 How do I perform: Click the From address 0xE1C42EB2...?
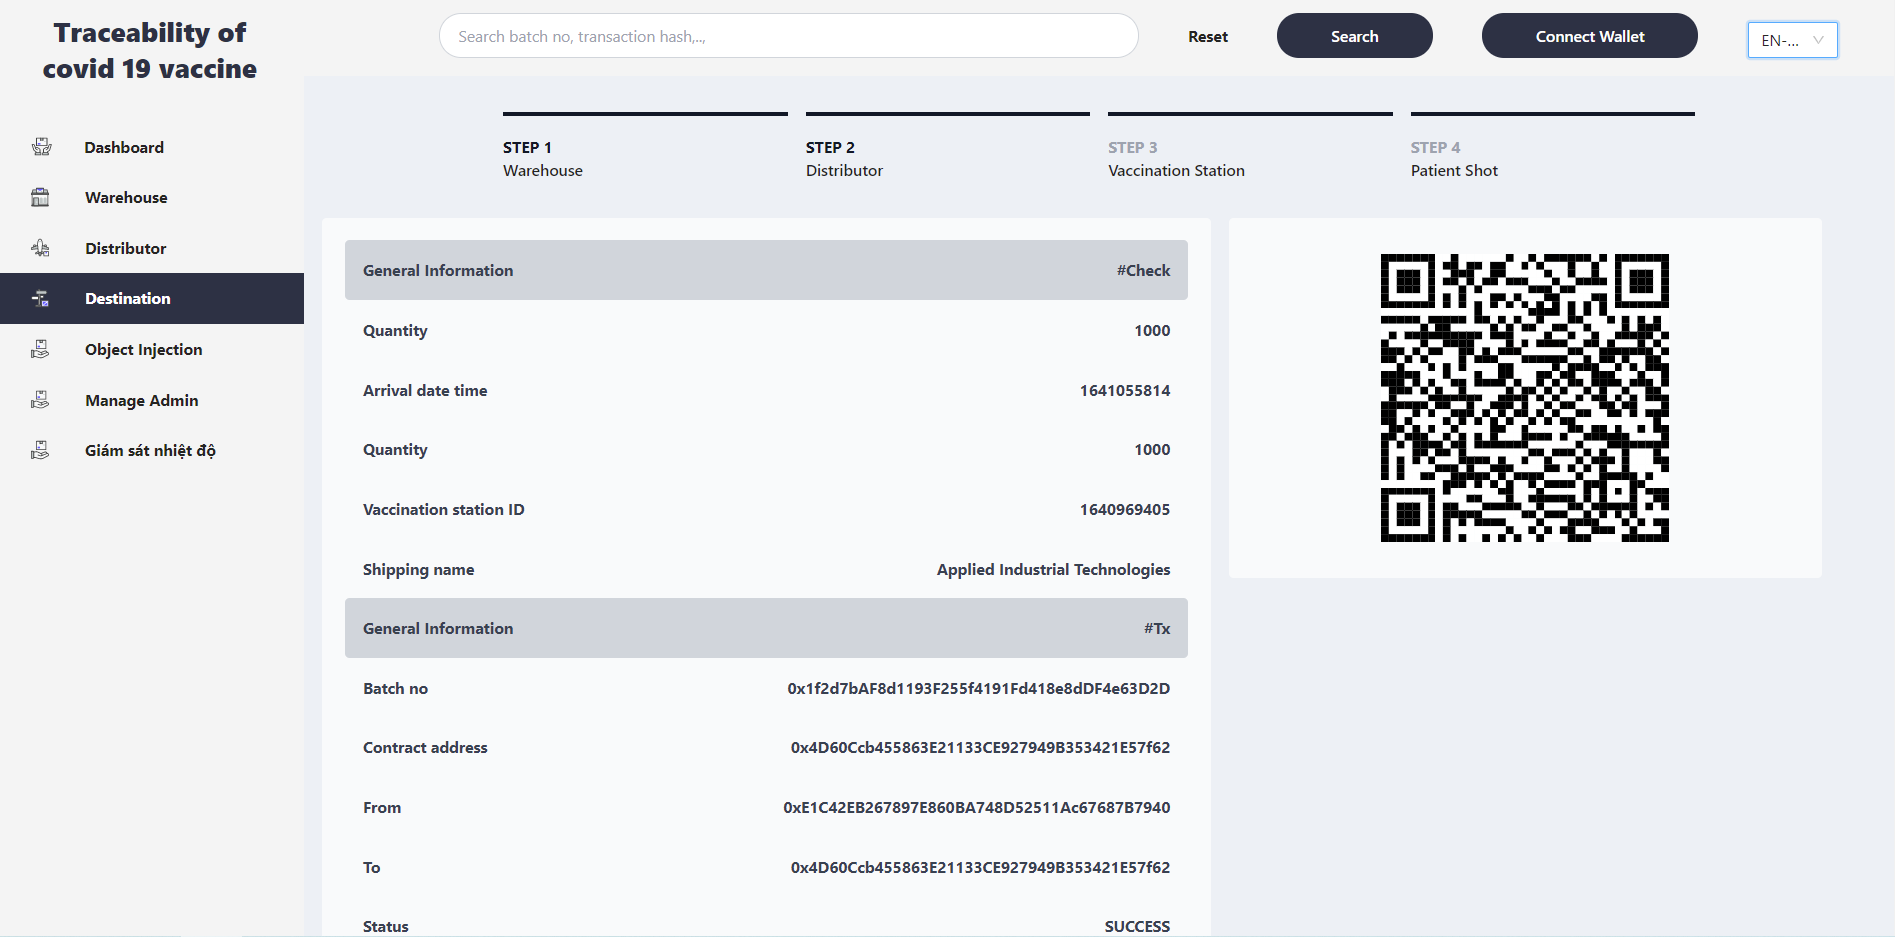coord(976,807)
